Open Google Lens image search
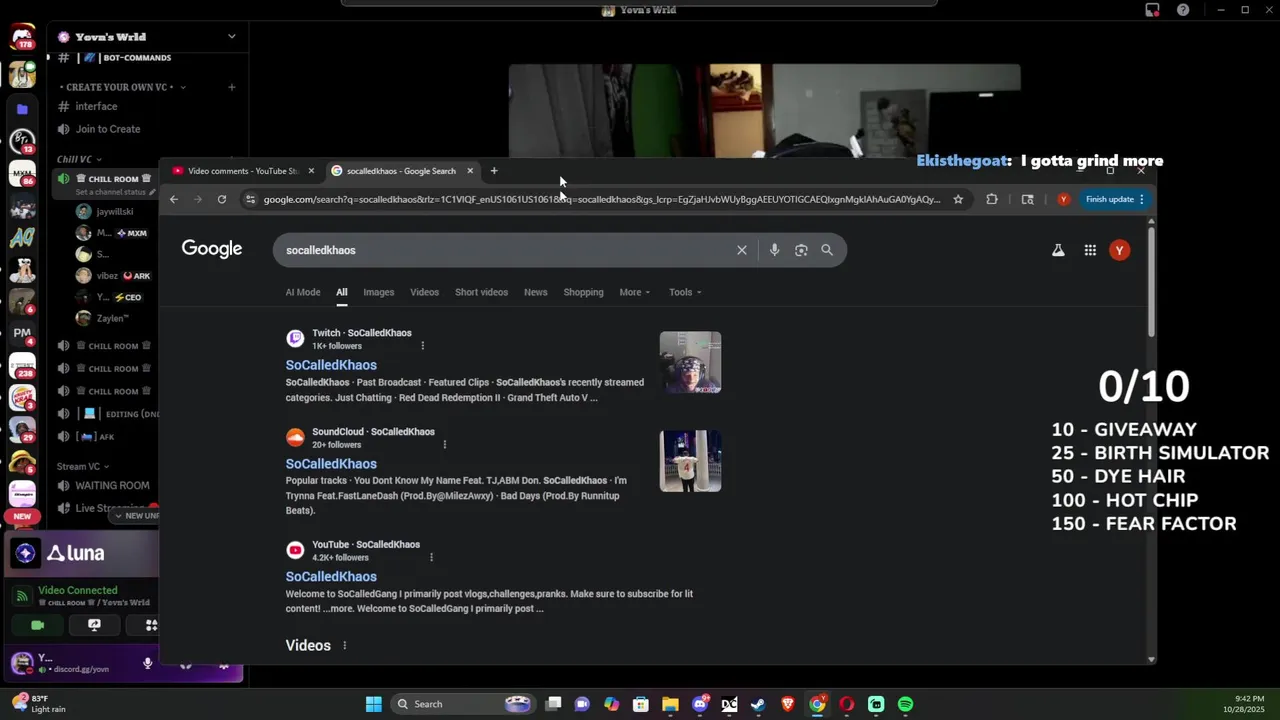The height and width of the screenshot is (720, 1280). 801,250
